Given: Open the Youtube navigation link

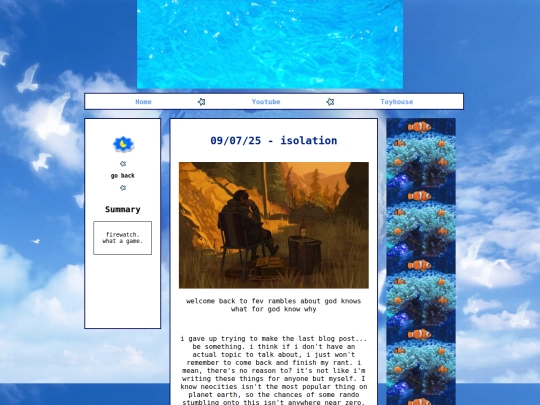Looking at the screenshot, I should click(266, 102).
